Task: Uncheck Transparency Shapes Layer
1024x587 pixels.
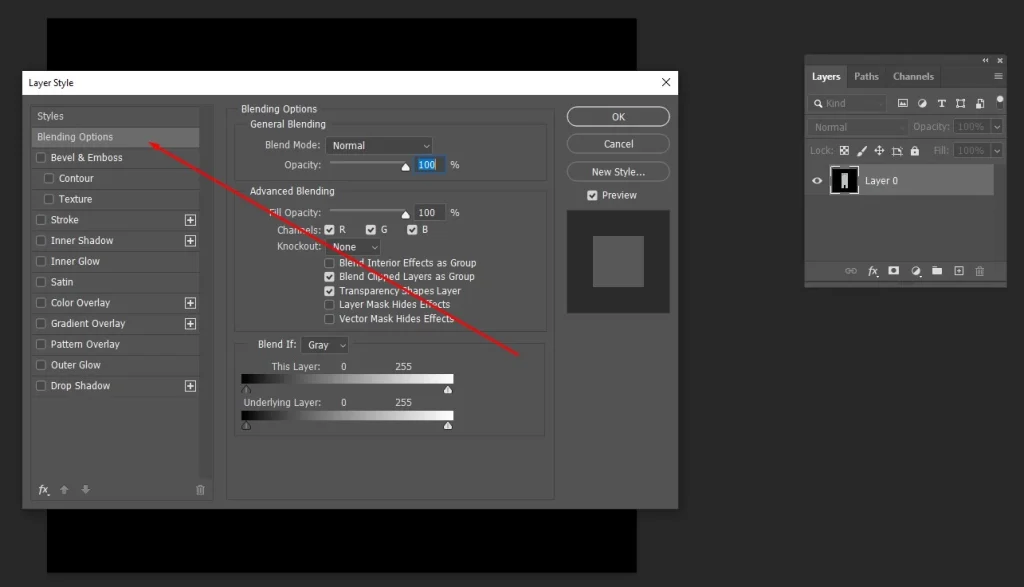Action: click(x=330, y=290)
